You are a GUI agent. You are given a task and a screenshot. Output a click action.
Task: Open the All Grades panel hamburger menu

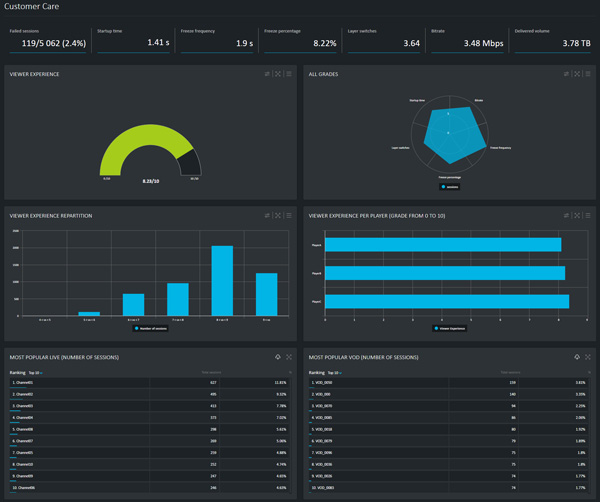pyautogui.click(x=588, y=74)
